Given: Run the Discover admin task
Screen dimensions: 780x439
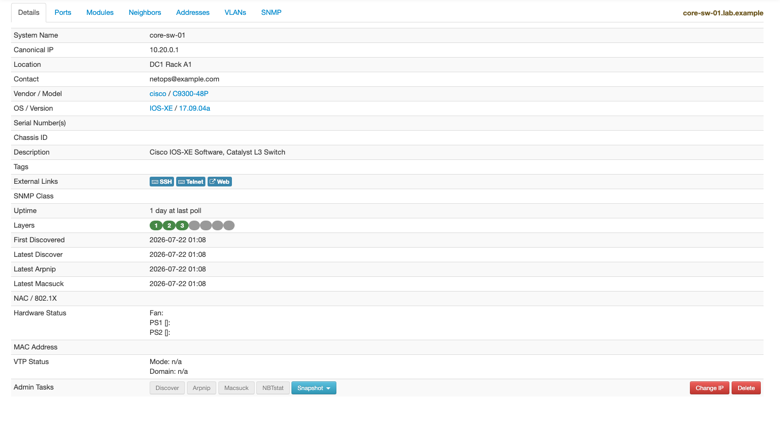Looking at the screenshot, I should pyautogui.click(x=167, y=388).
